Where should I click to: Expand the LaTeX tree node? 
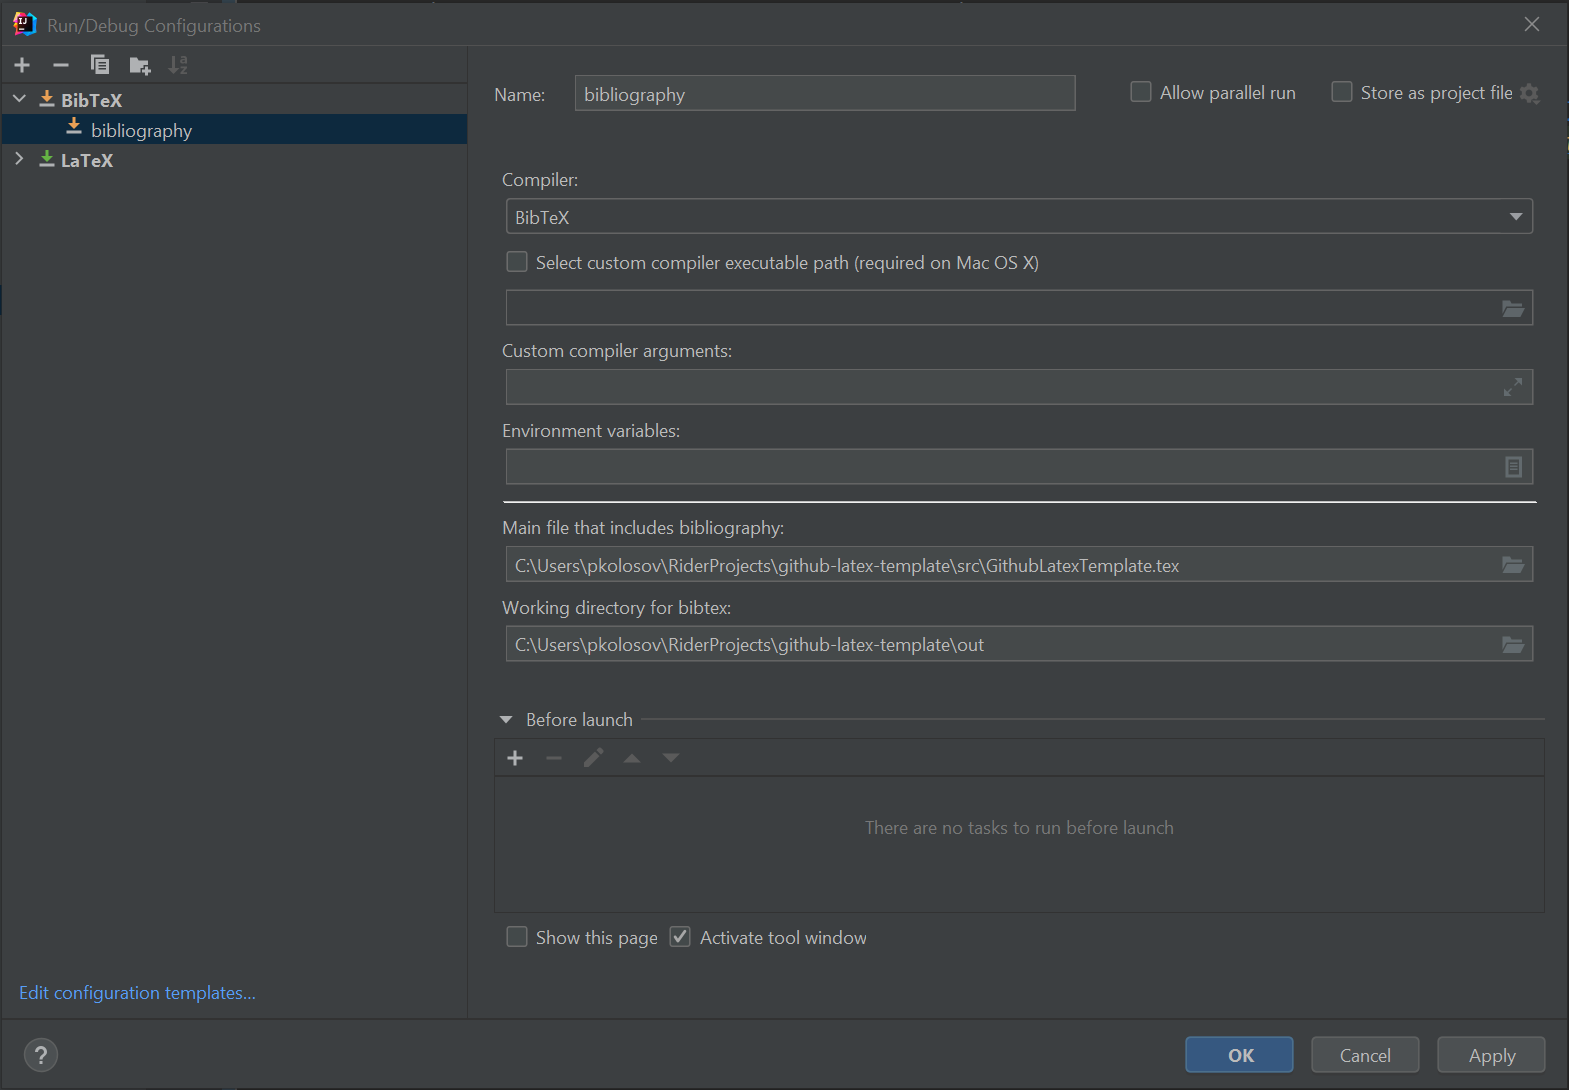(19, 159)
